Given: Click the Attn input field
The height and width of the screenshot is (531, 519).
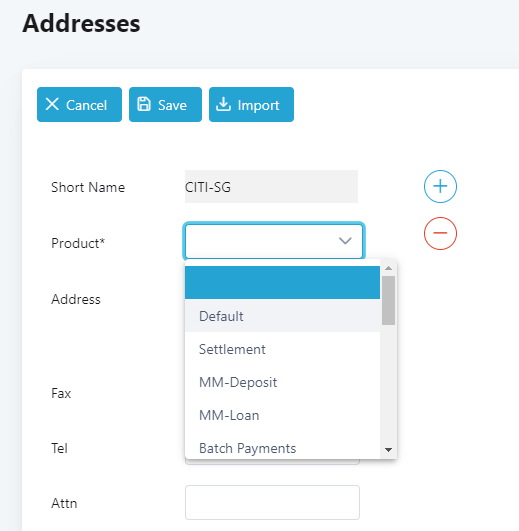Looking at the screenshot, I should click(272, 502).
